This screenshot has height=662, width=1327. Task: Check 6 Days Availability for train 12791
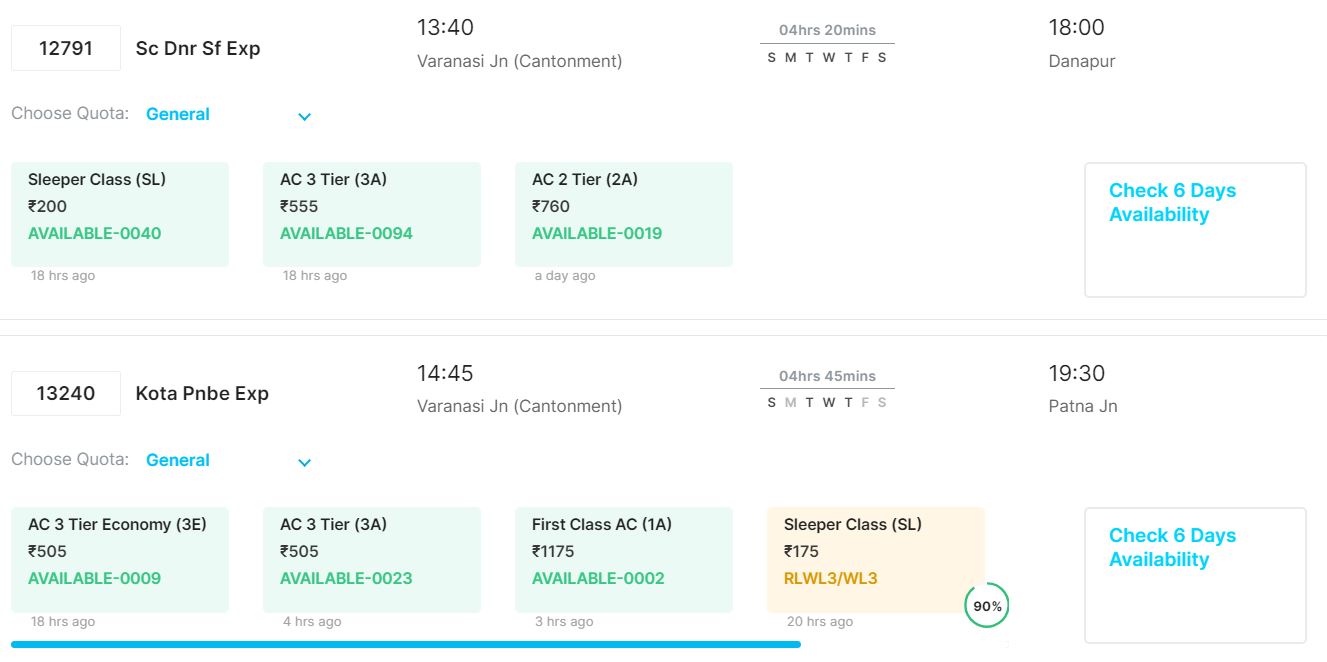click(x=1195, y=229)
